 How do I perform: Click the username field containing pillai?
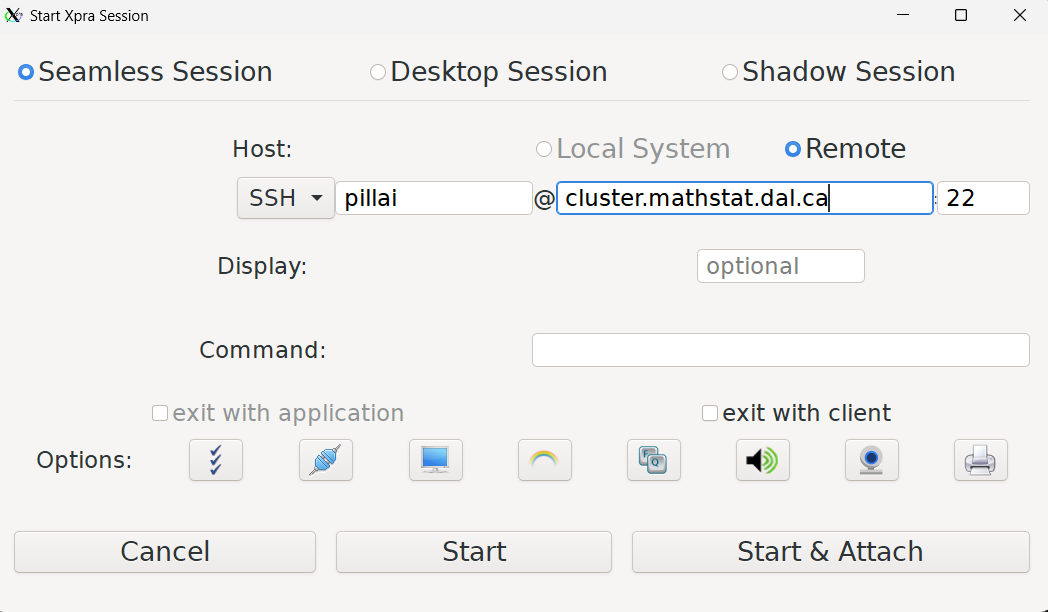(433, 198)
